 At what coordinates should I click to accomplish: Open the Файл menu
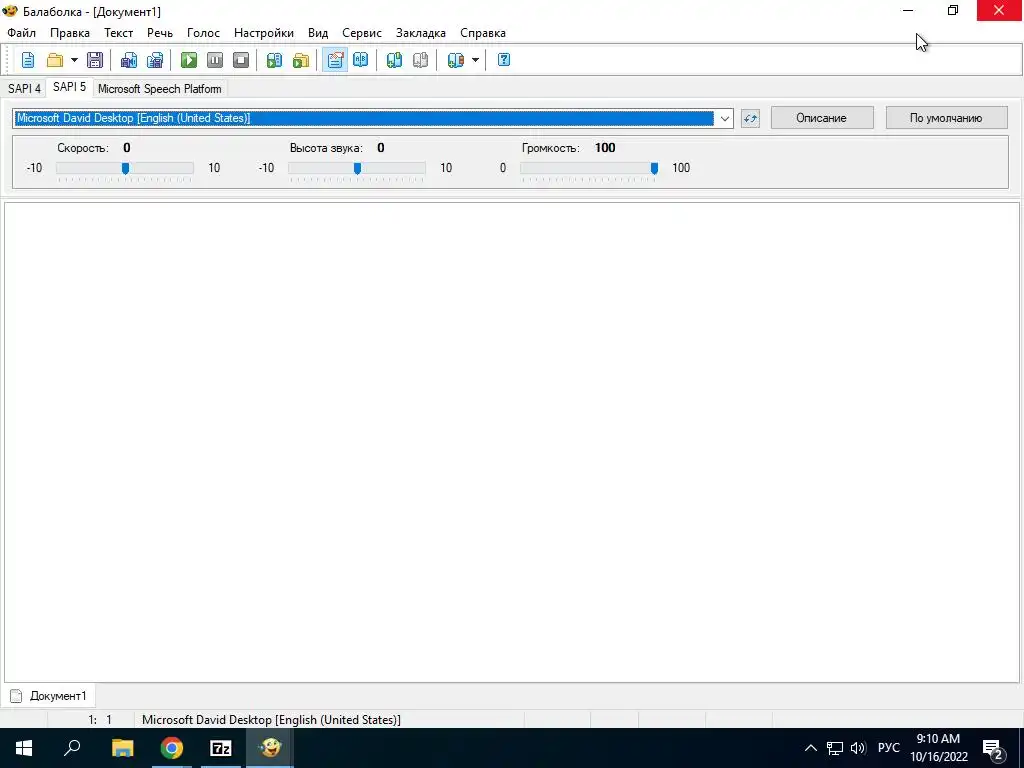coord(22,33)
